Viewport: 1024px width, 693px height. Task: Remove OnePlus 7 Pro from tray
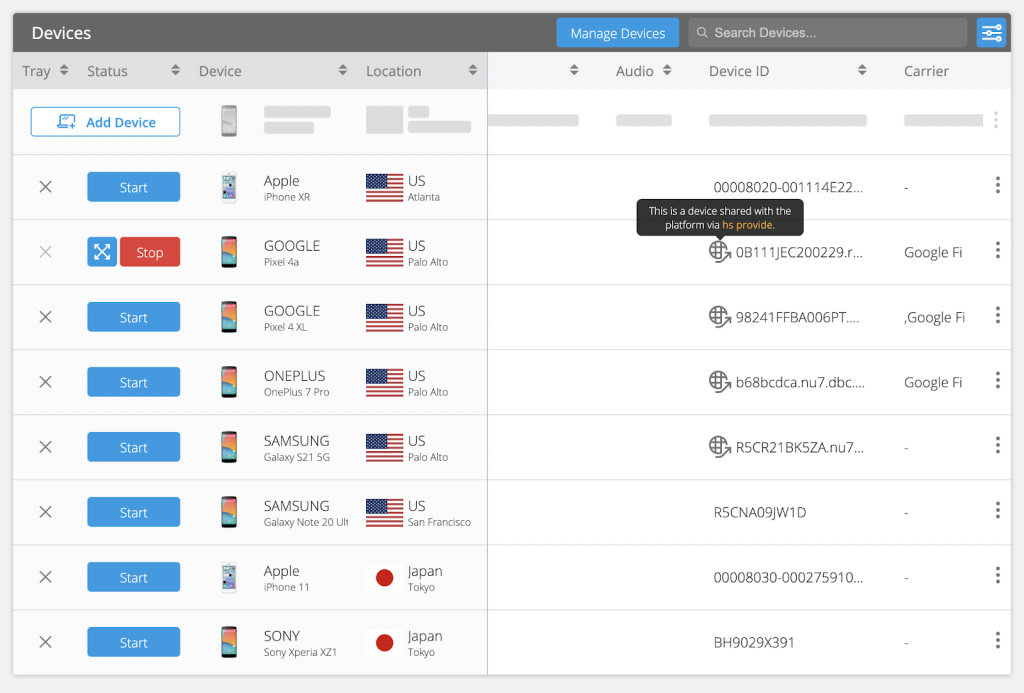(x=45, y=382)
